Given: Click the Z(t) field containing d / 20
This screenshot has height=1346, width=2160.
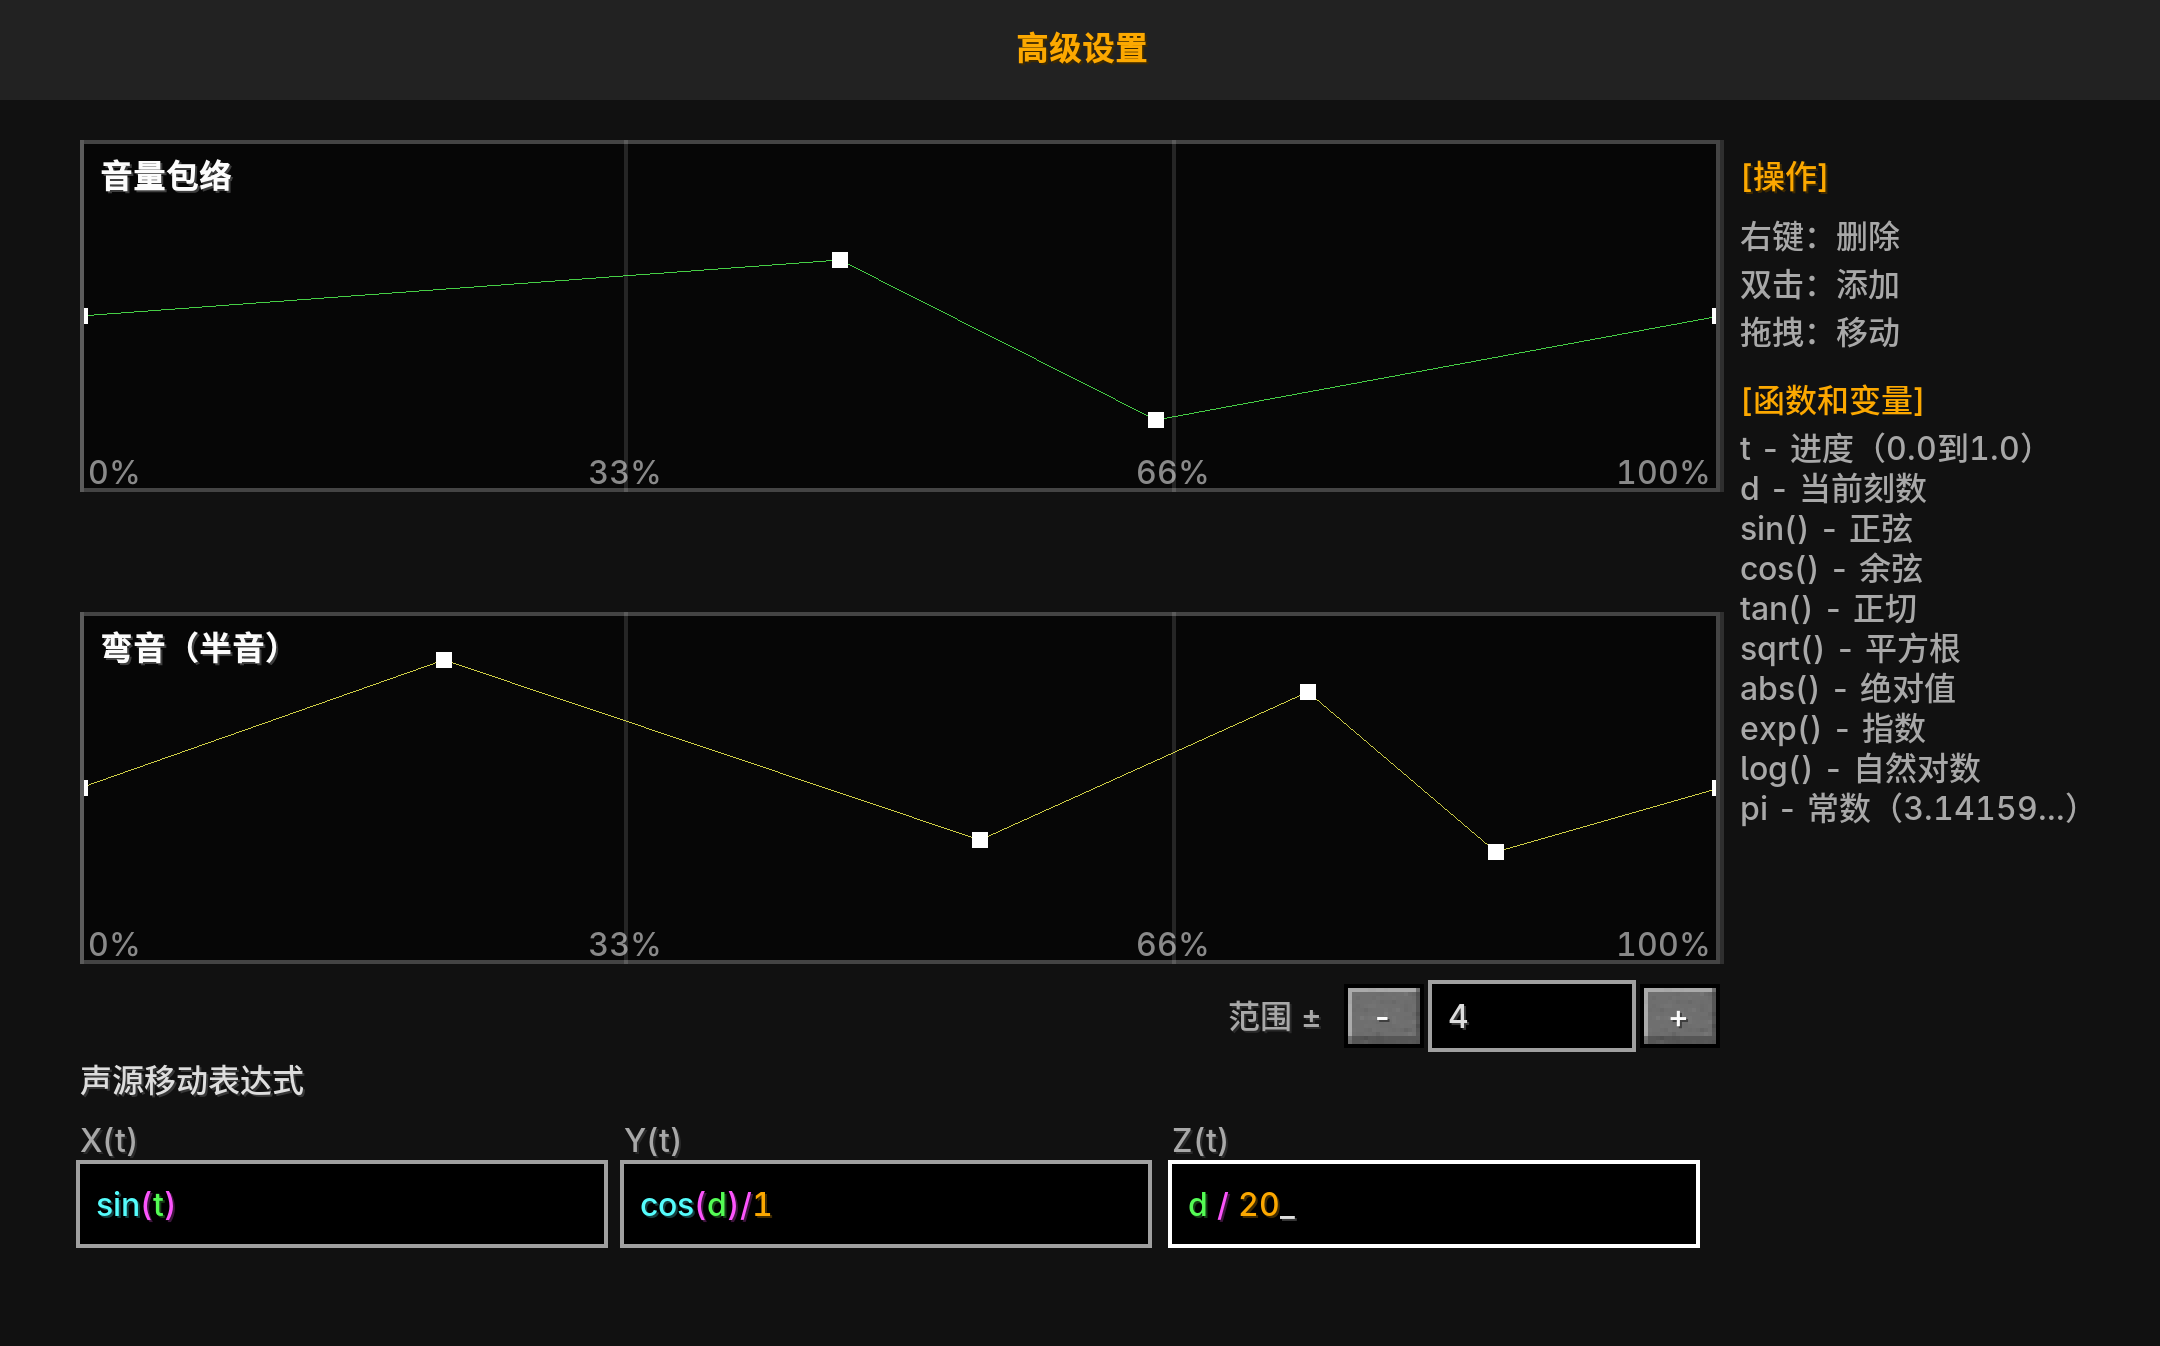Looking at the screenshot, I should click(x=1433, y=1204).
